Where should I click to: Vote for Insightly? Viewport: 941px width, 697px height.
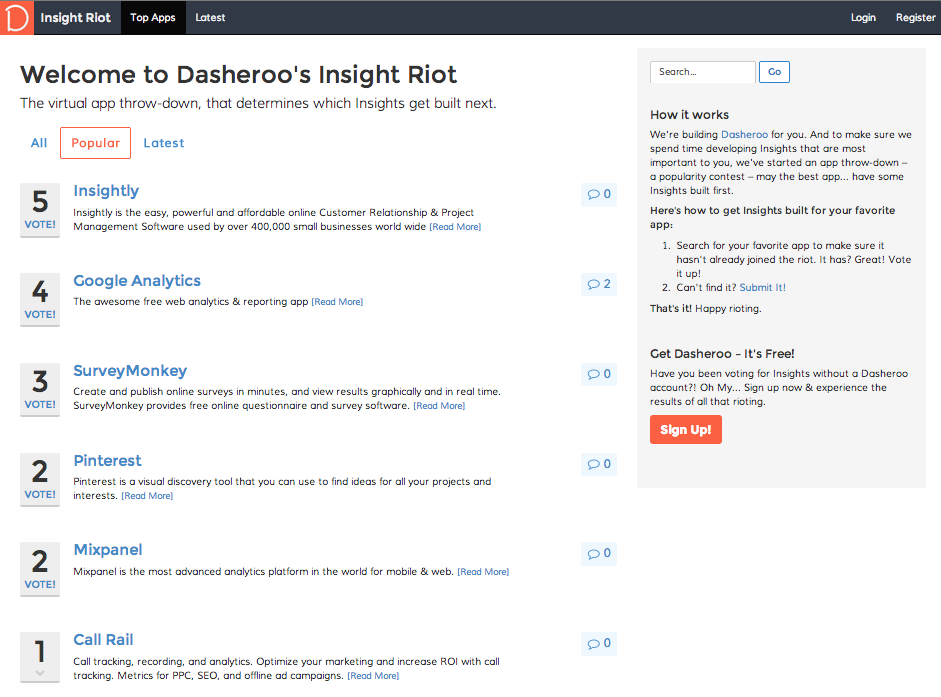point(40,225)
